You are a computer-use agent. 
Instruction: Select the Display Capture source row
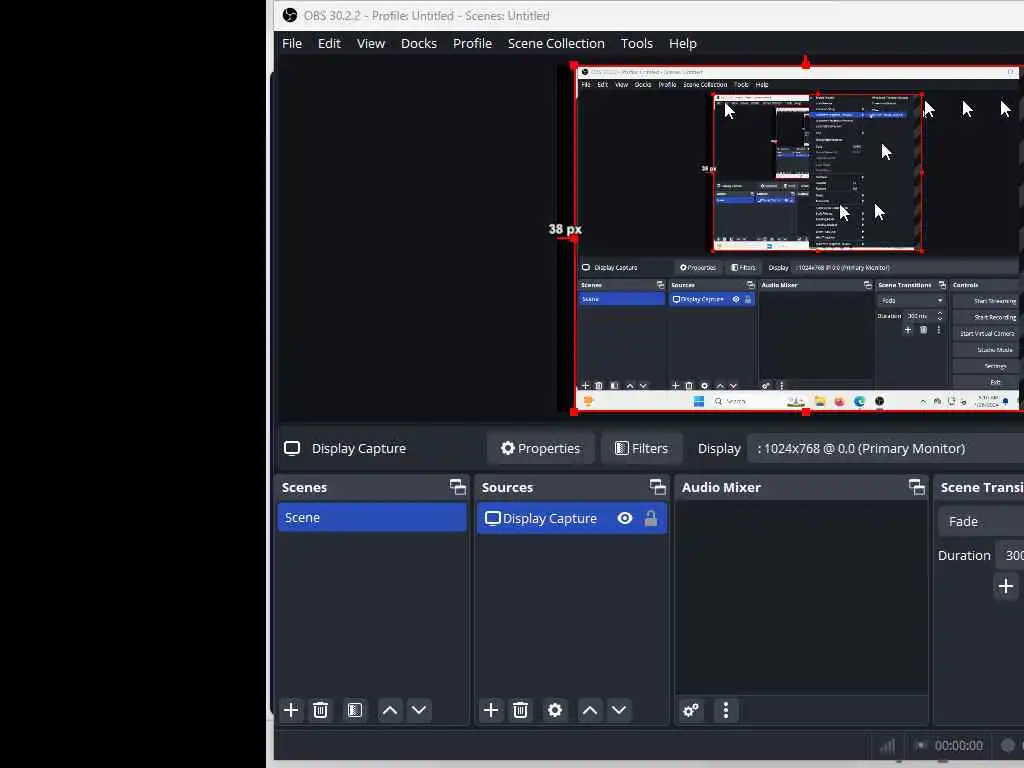click(x=571, y=518)
